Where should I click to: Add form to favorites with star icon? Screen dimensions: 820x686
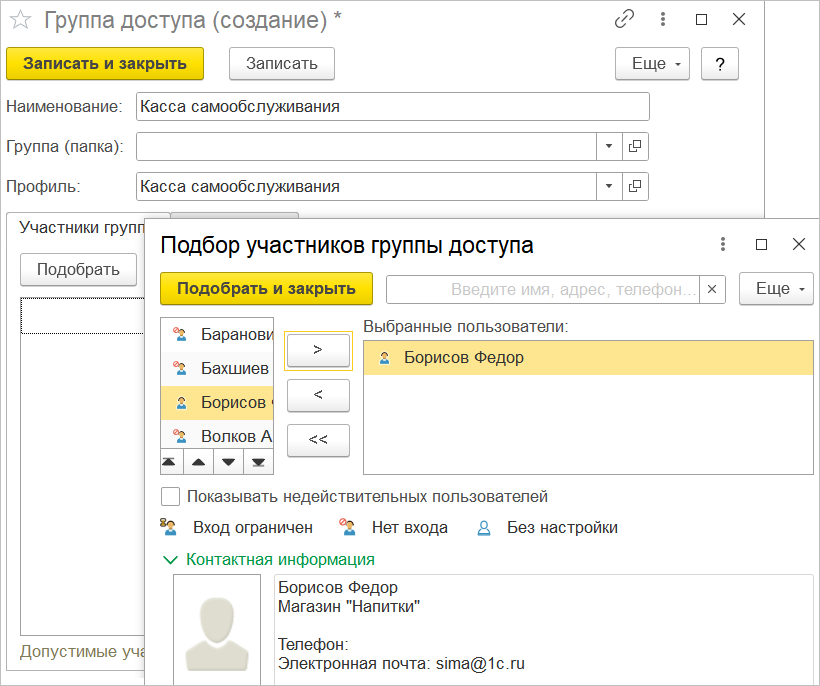[20, 20]
